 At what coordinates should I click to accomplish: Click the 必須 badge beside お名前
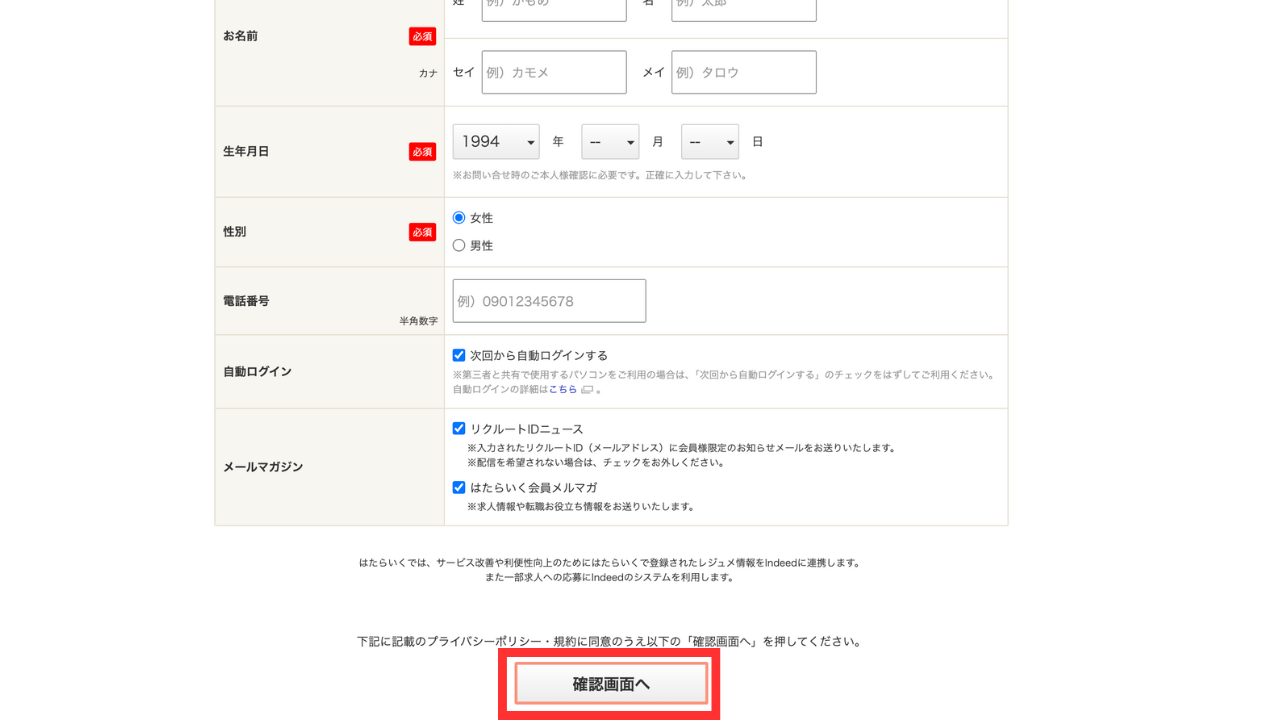click(422, 36)
